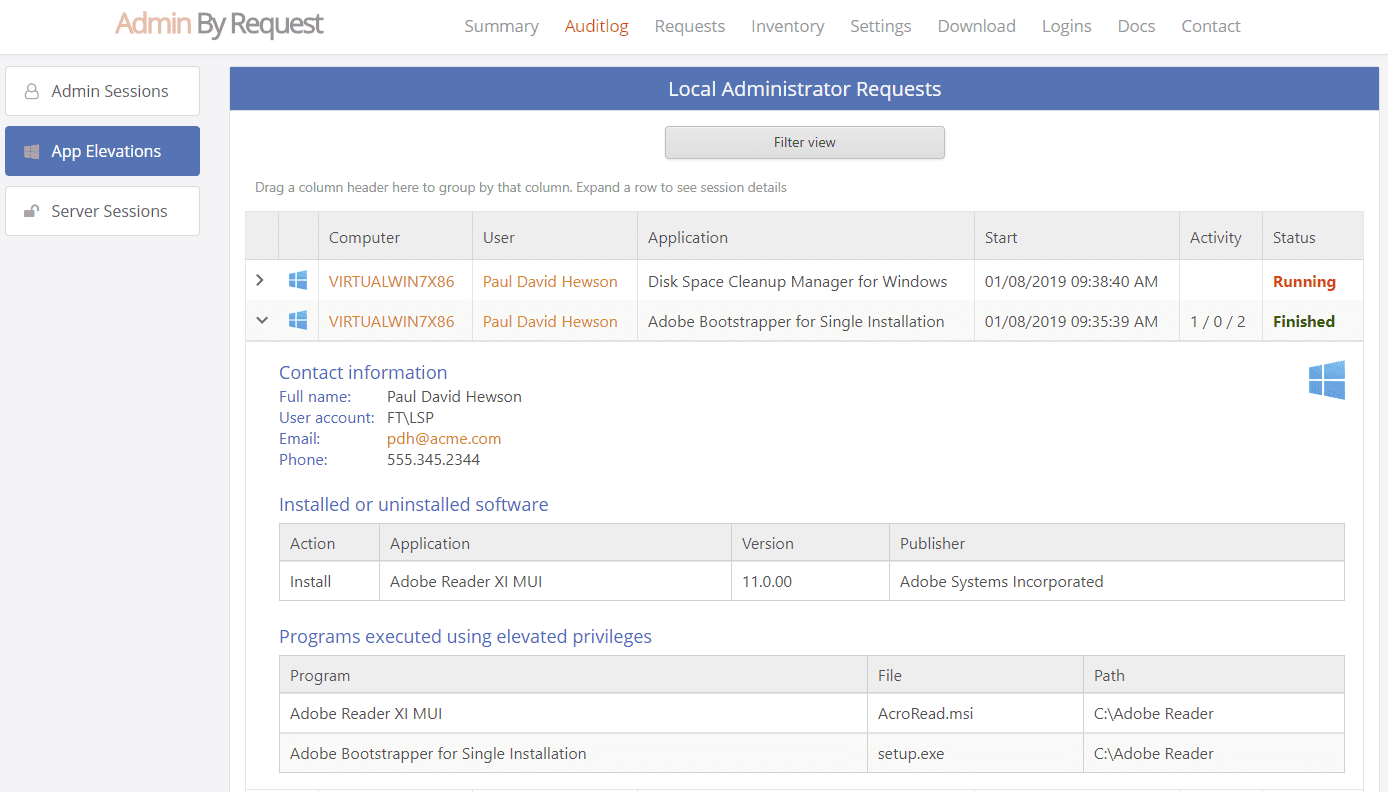Sort by the Status column header
1388x792 pixels.
(x=1294, y=238)
